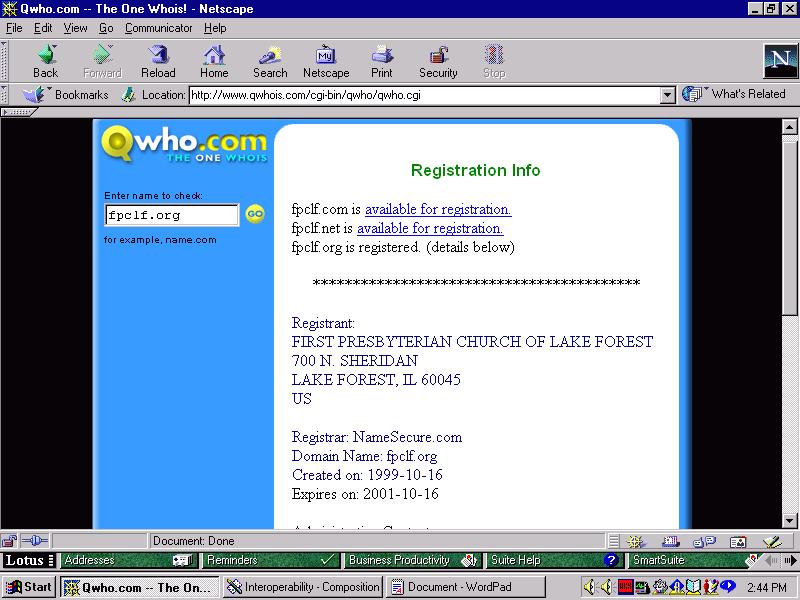
Task: Open the Help menu
Action: pyautogui.click(x=215, y=28)
